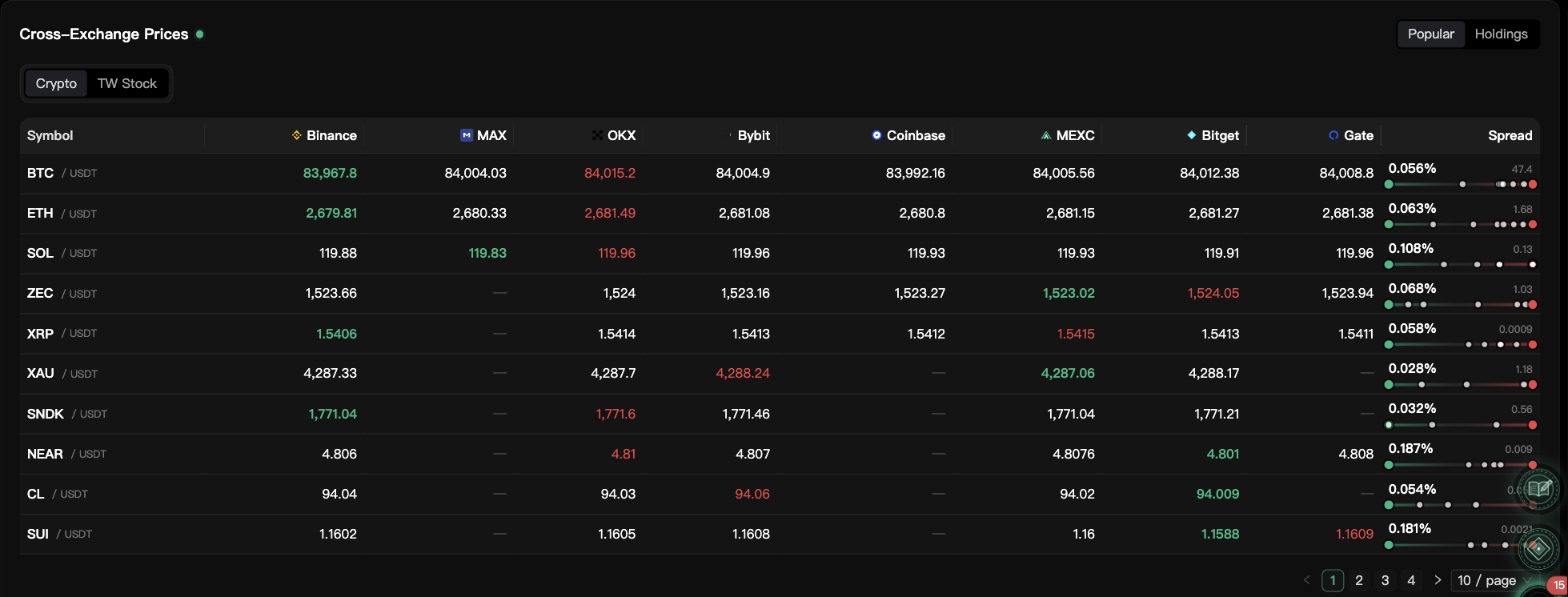This screenshot has height=597, width=1568.
Task: Switch to the Holdings view
Action: point(1501,34)
